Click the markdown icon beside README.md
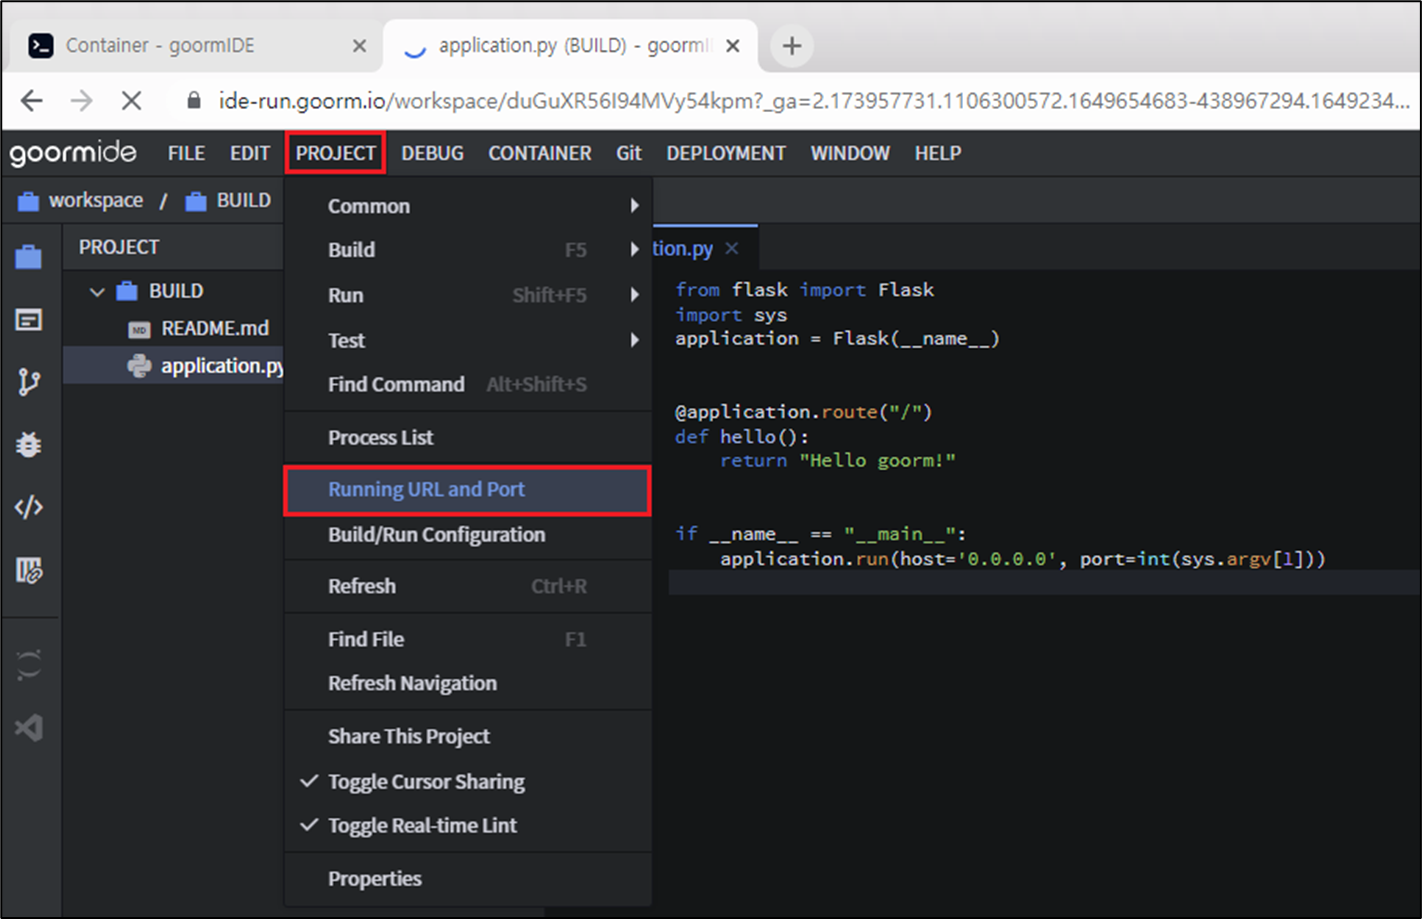Viewport: 1422px width, 919px height. (x=139, y=329)
